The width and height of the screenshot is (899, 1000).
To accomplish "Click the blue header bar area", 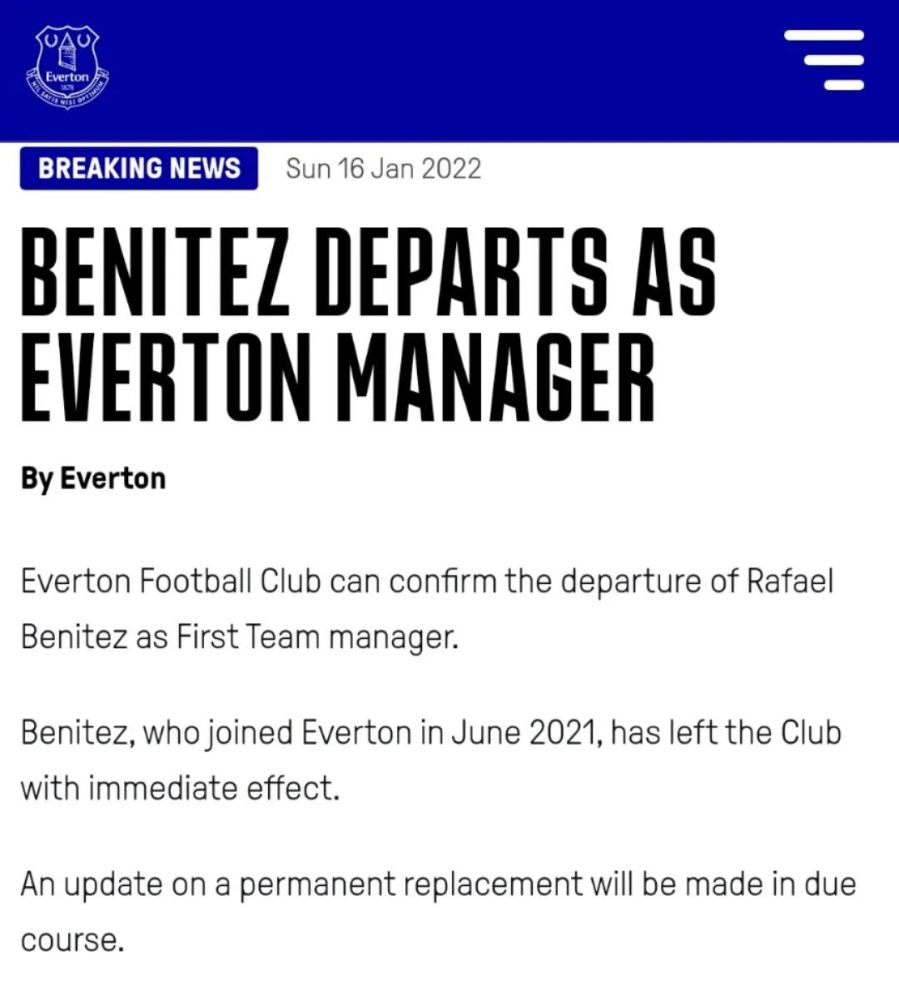I will 450,70.
